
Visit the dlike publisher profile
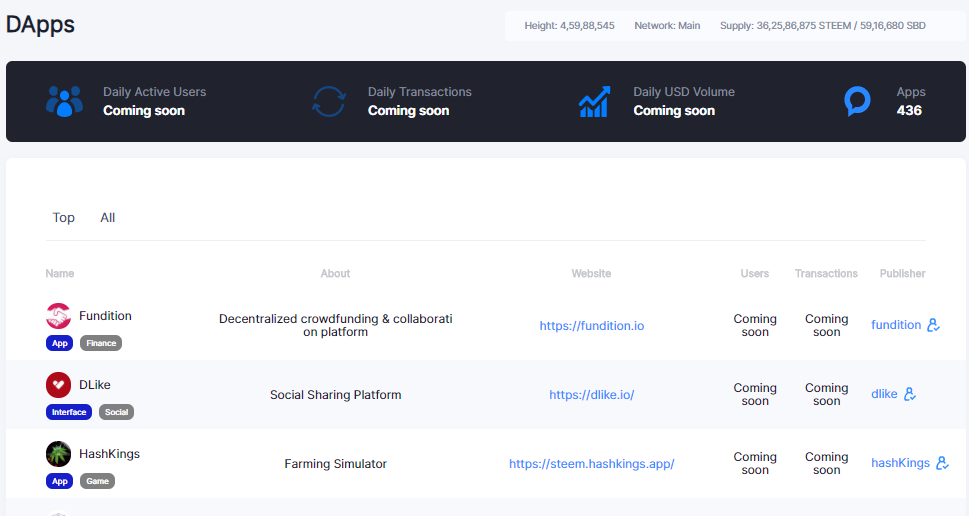tap(884, 394)
